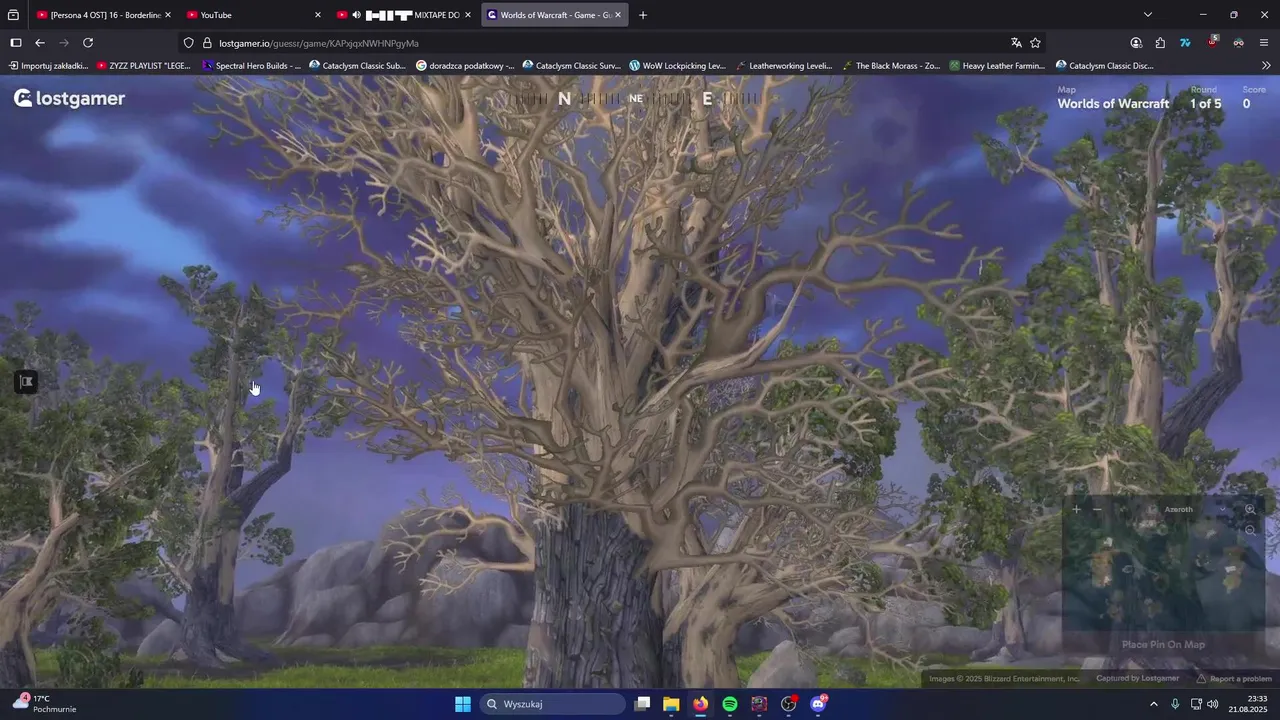Switch to the MIXTAPE tab
1280x720 pixels.
pyautogui.click(x=403, y=15)
